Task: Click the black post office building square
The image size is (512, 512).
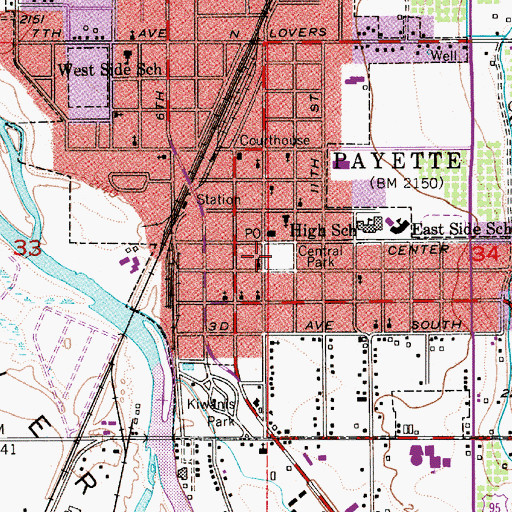Action: [272, 234]
